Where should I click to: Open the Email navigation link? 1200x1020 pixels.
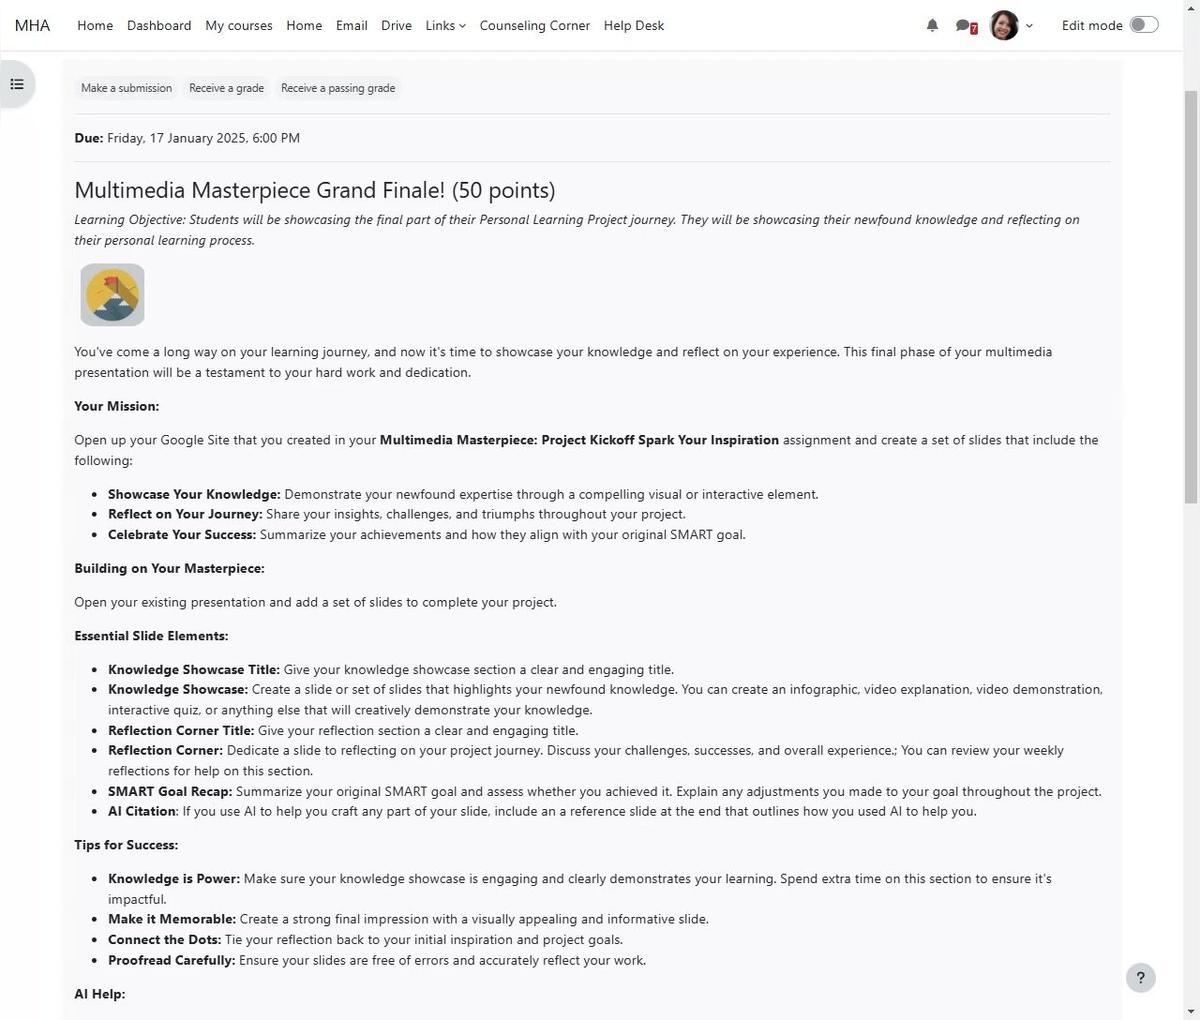click(351, 26)
